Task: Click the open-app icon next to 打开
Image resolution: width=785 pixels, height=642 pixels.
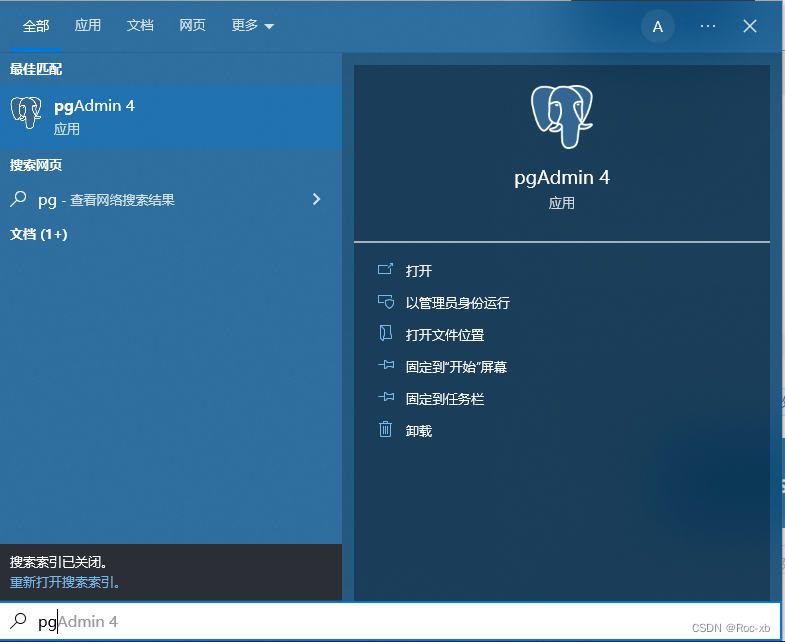Action: [x=385, y=269]
